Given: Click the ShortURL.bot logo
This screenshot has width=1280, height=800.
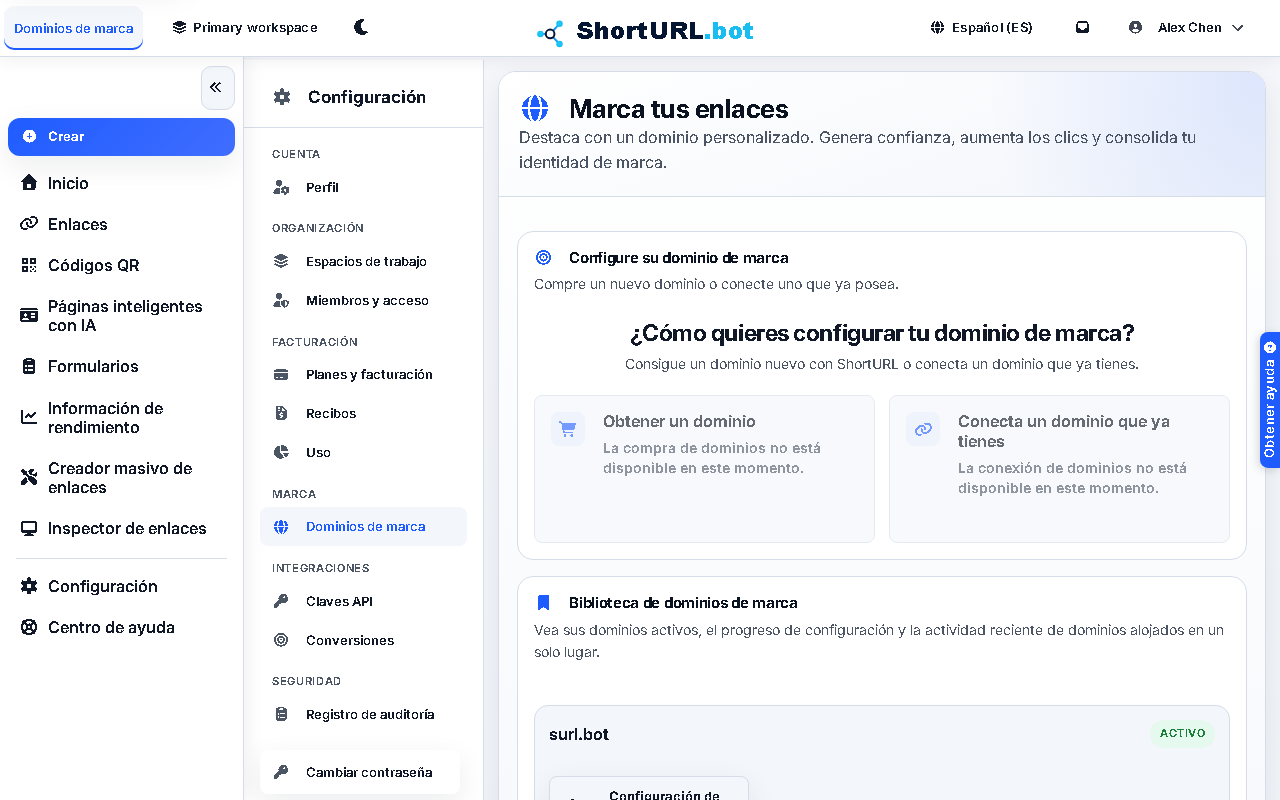Looking at the screenshot, I should [x=645, y=31].
